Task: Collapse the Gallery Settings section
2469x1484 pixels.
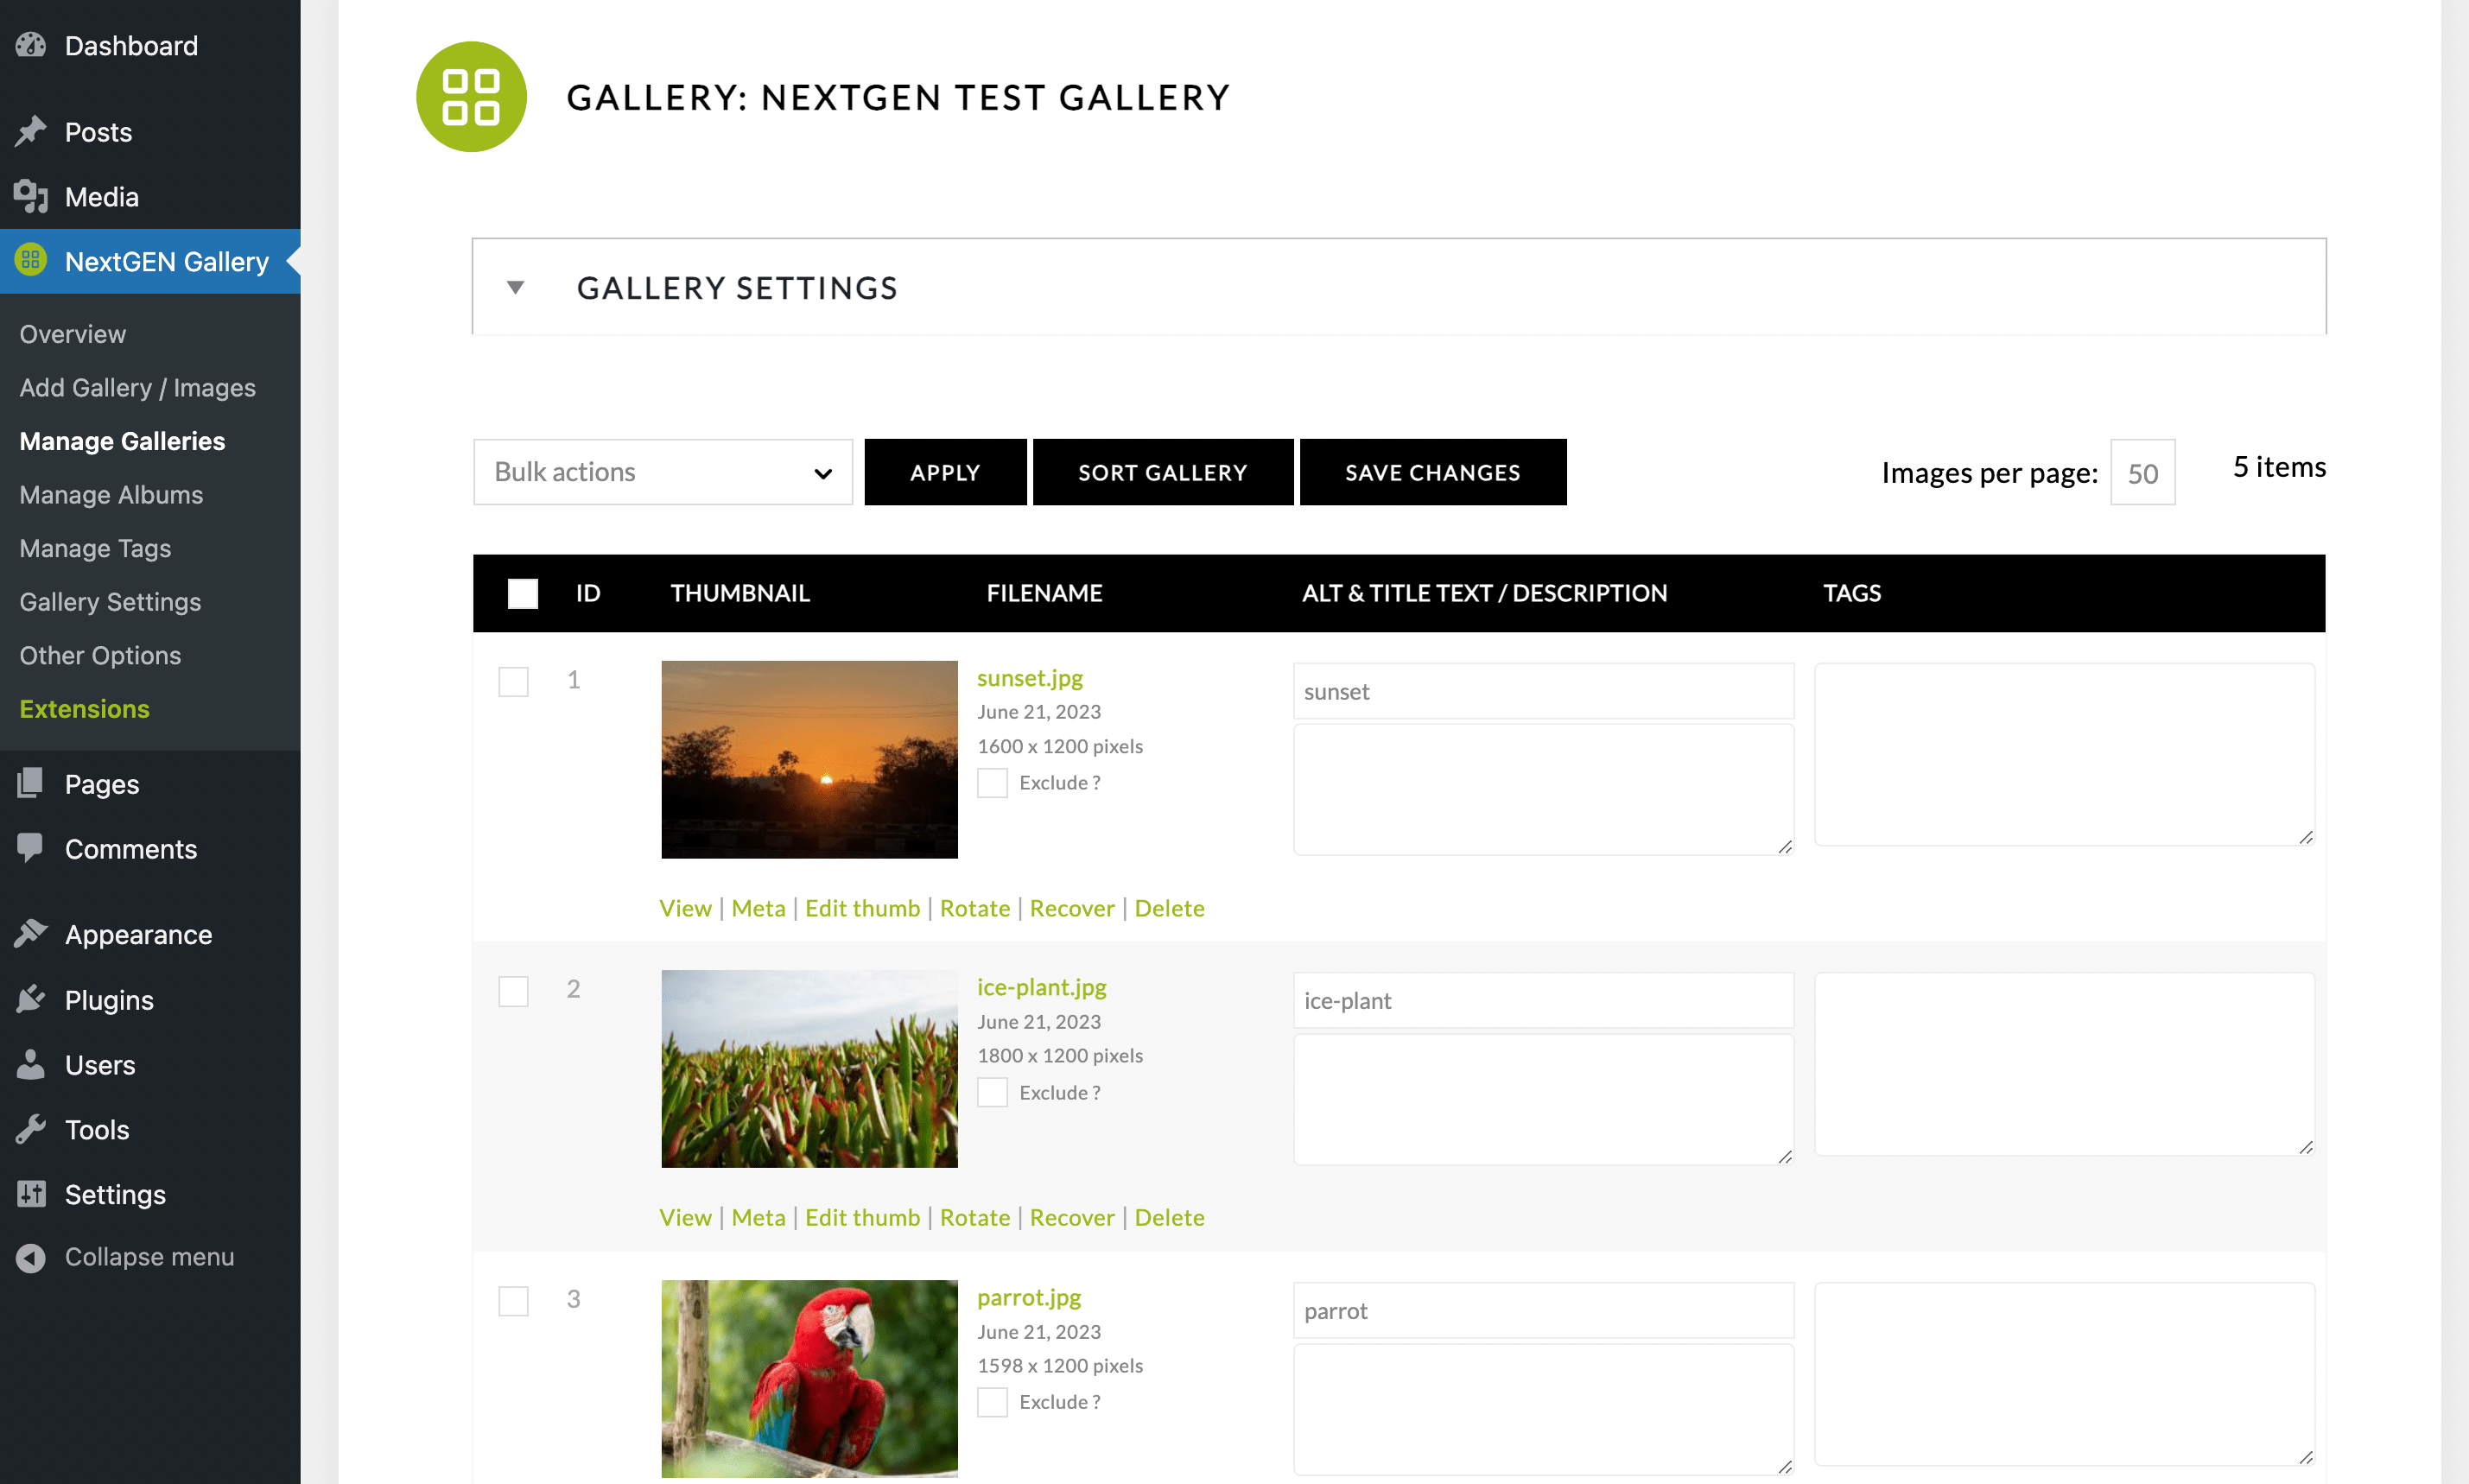Action: coord(515,287)
